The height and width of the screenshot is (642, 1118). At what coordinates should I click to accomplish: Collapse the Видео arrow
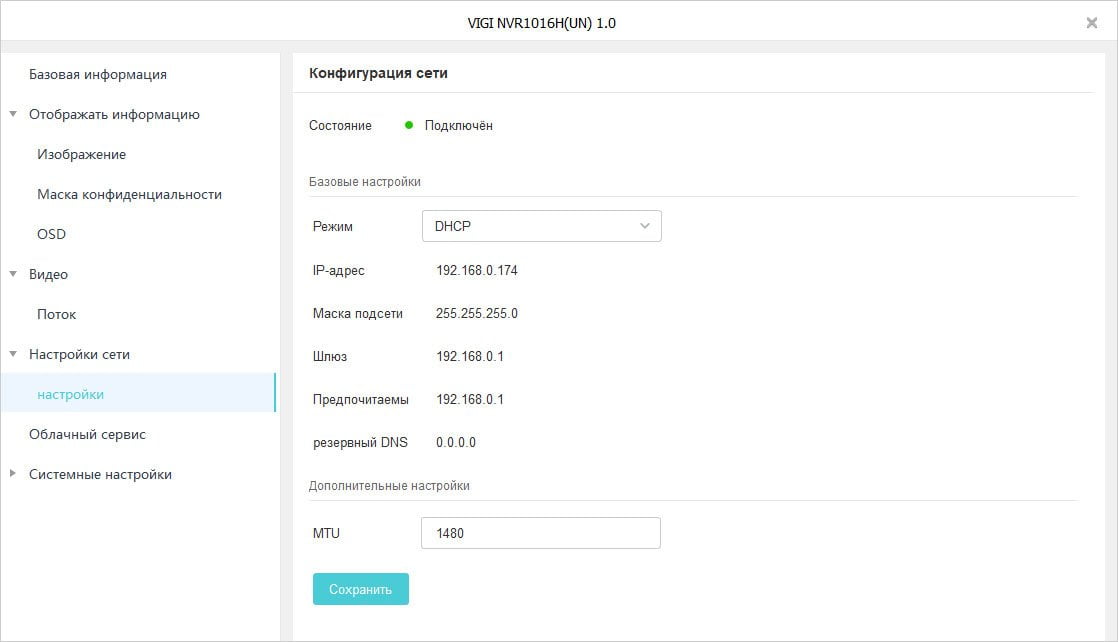(x=13, y=274)
